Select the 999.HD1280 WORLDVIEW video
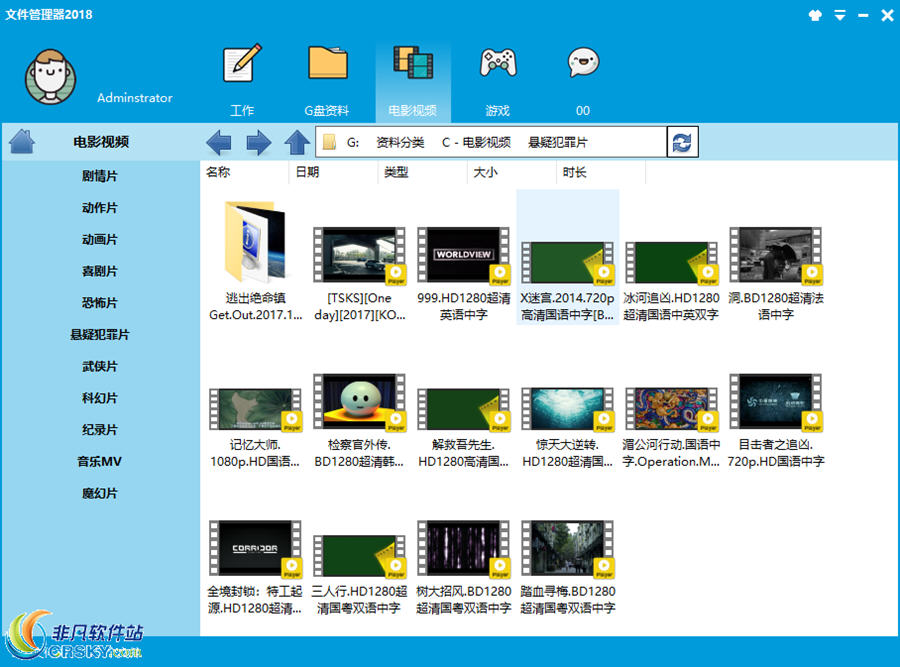900x667 pixels. point(464,274)
